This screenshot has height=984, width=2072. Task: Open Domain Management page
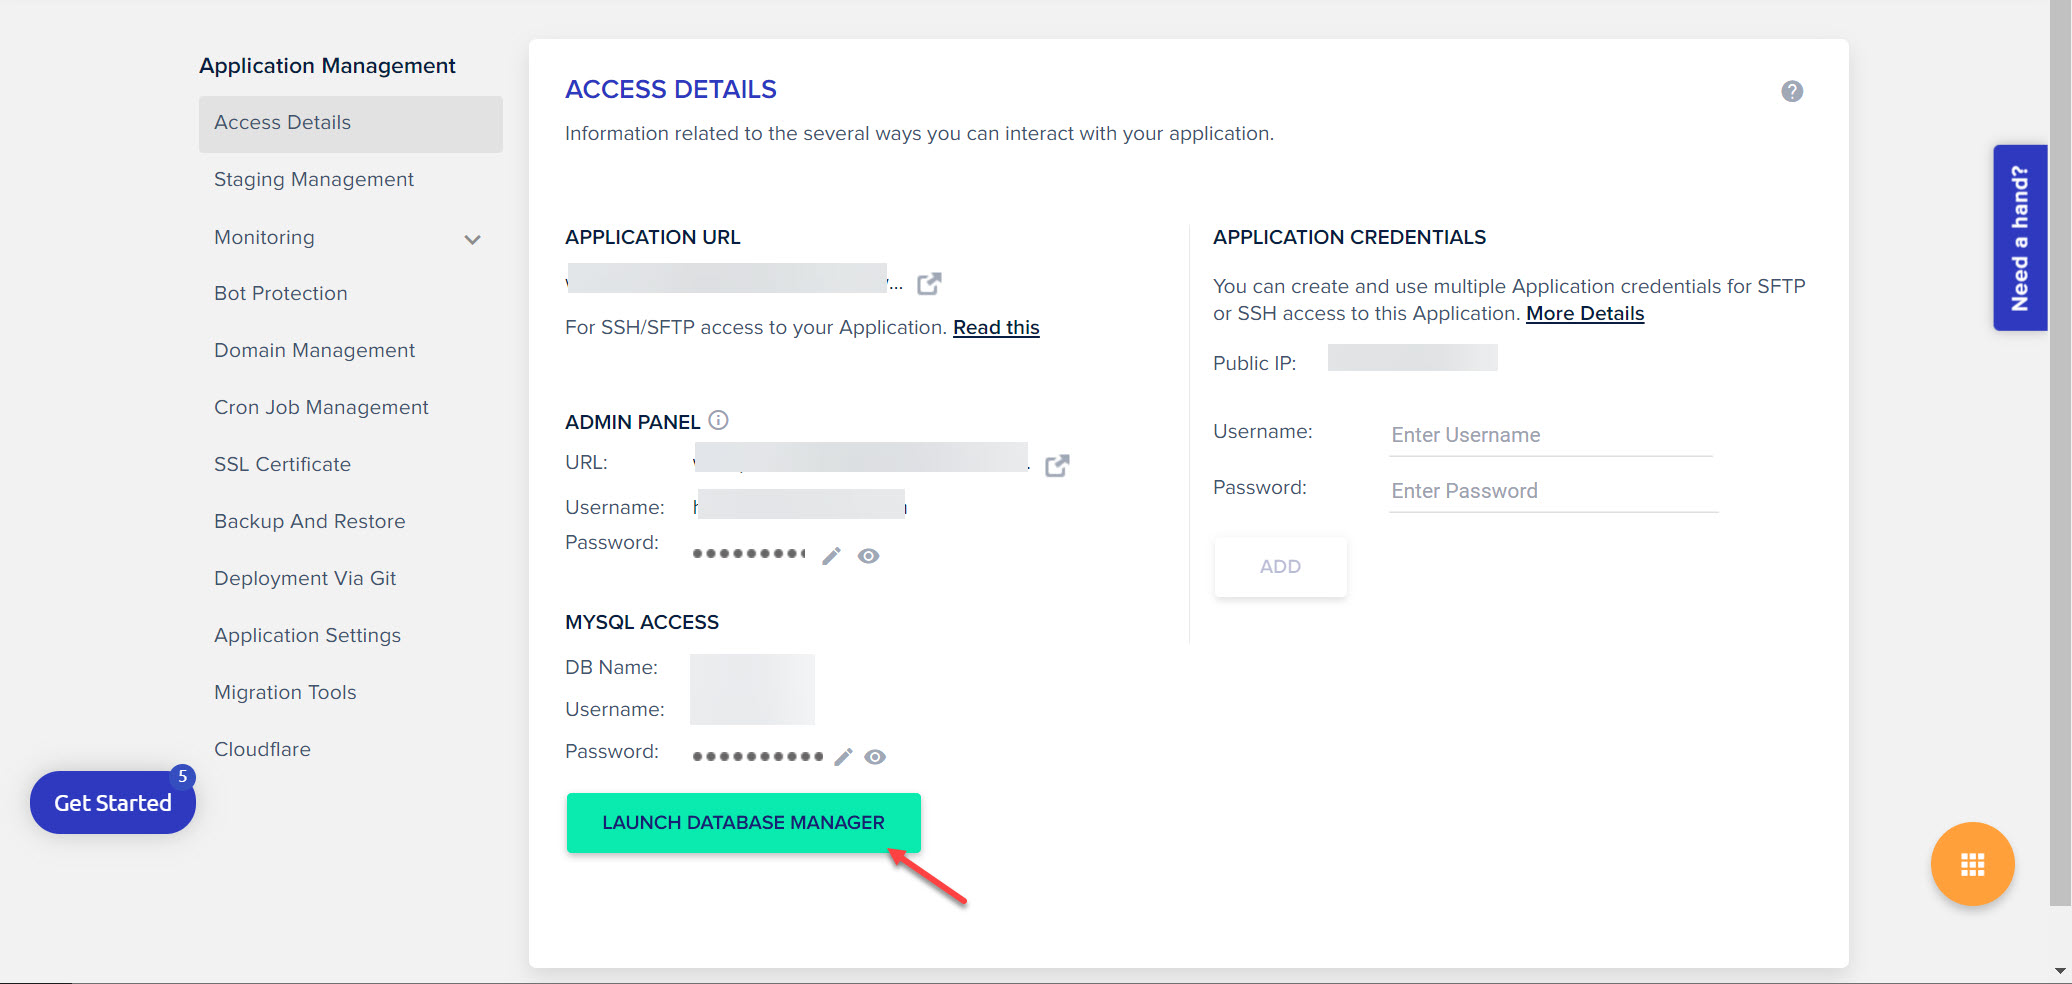pyautogui.click(x=314, y=351)
